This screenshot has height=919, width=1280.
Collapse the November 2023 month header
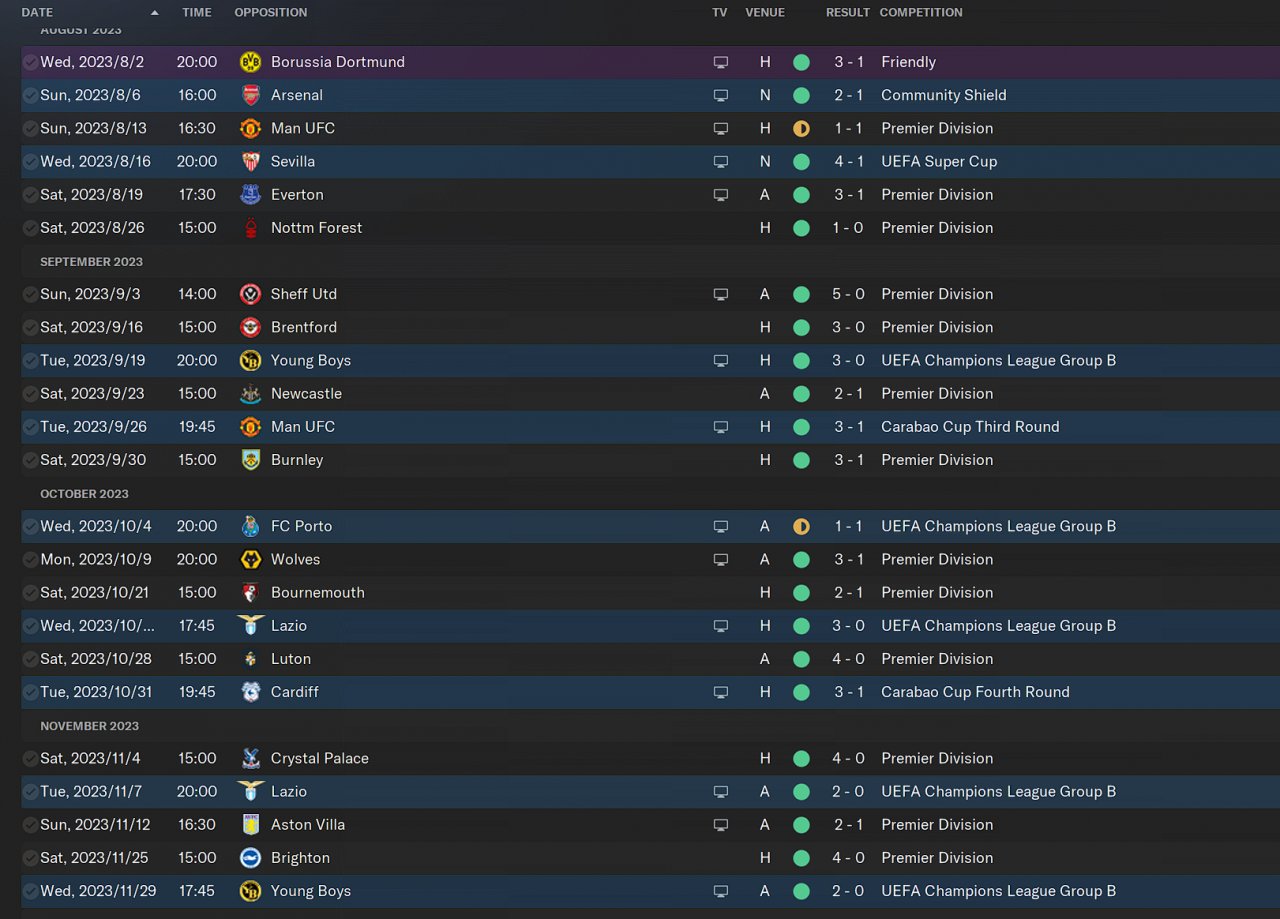tap(89, 726)
